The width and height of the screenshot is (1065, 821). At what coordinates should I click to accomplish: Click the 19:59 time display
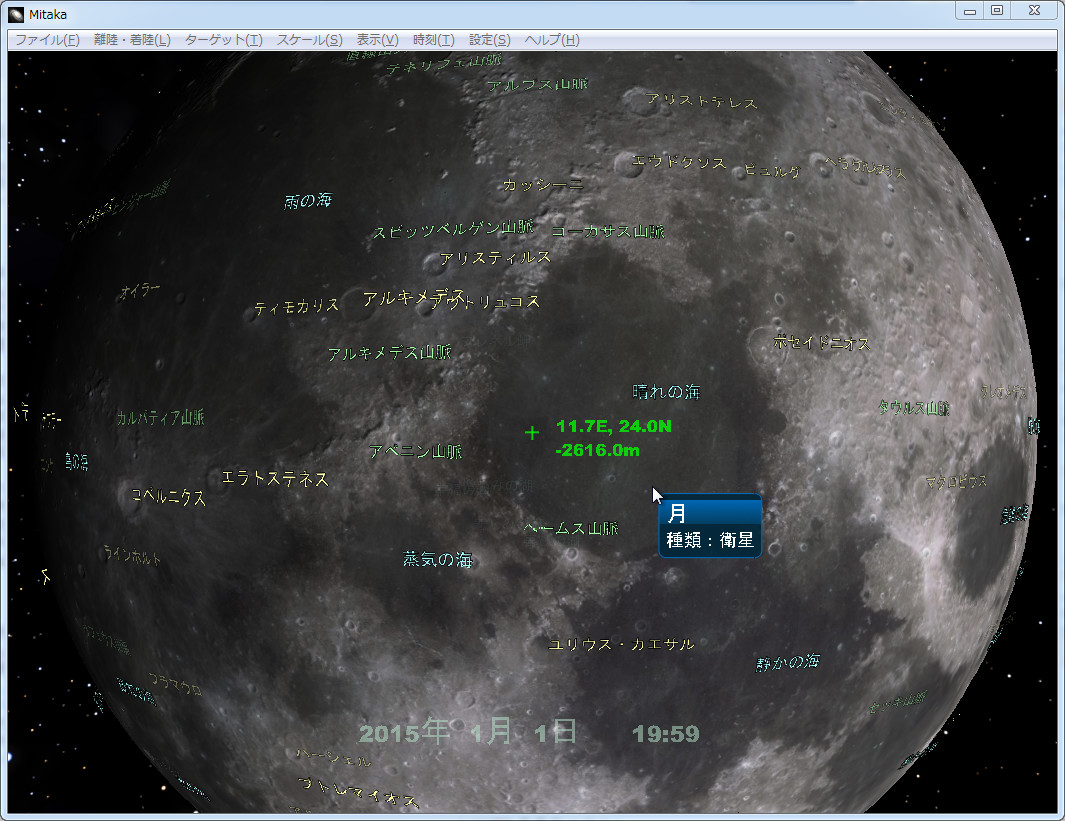[x=666, y=733]
